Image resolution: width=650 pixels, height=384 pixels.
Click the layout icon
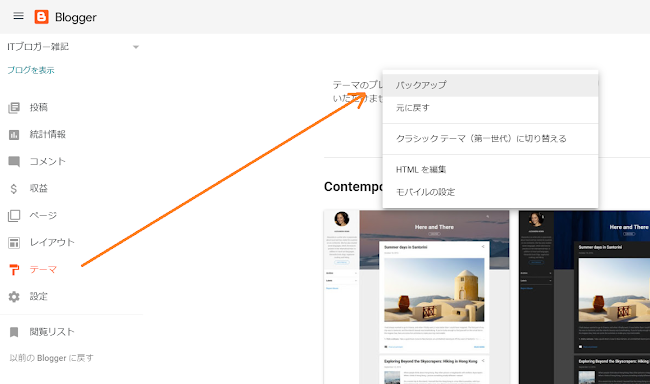coord(14,243)
